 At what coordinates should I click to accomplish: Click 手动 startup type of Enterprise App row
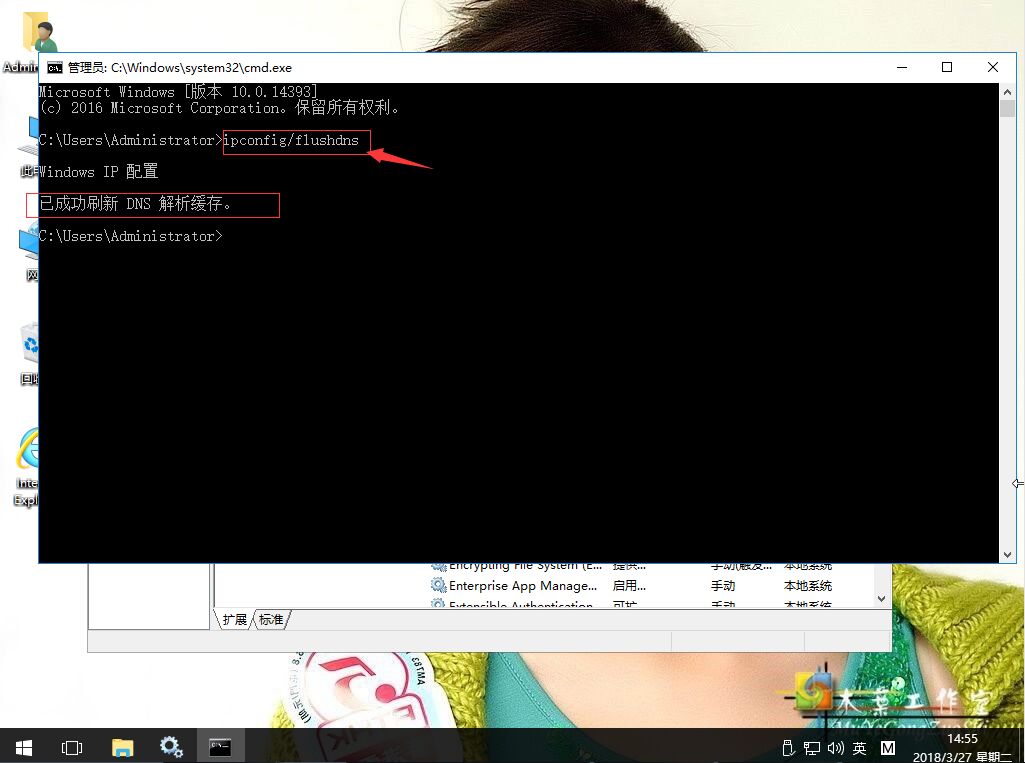click(723, 586)
